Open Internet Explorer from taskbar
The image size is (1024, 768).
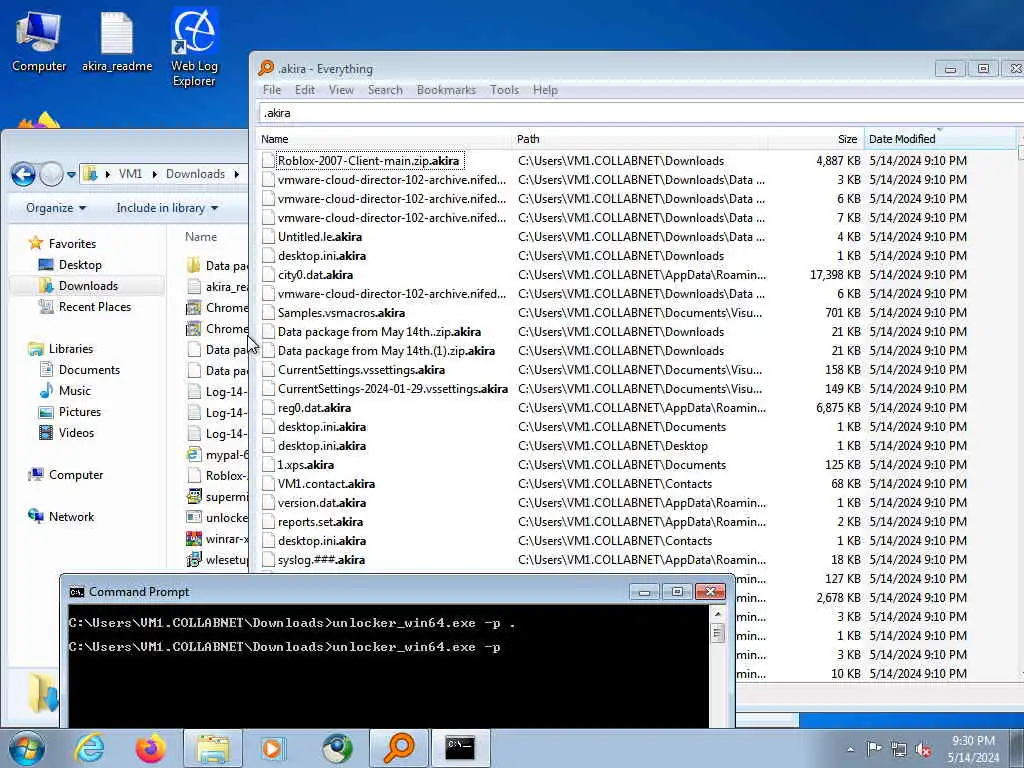(88, 748)
